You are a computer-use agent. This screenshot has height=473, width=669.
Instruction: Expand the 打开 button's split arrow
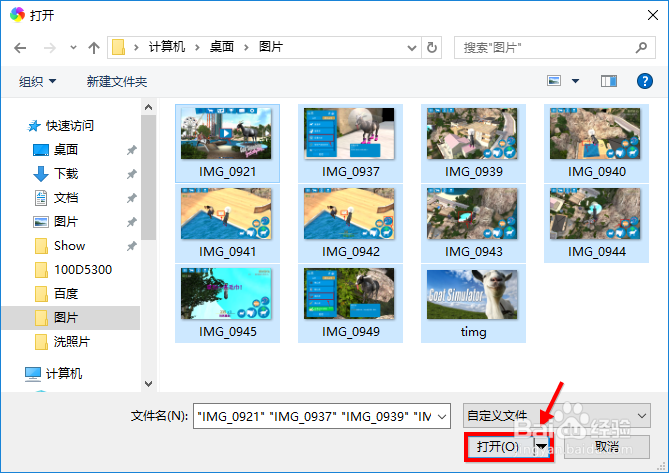pyautogui.click(x=542, y=447)
